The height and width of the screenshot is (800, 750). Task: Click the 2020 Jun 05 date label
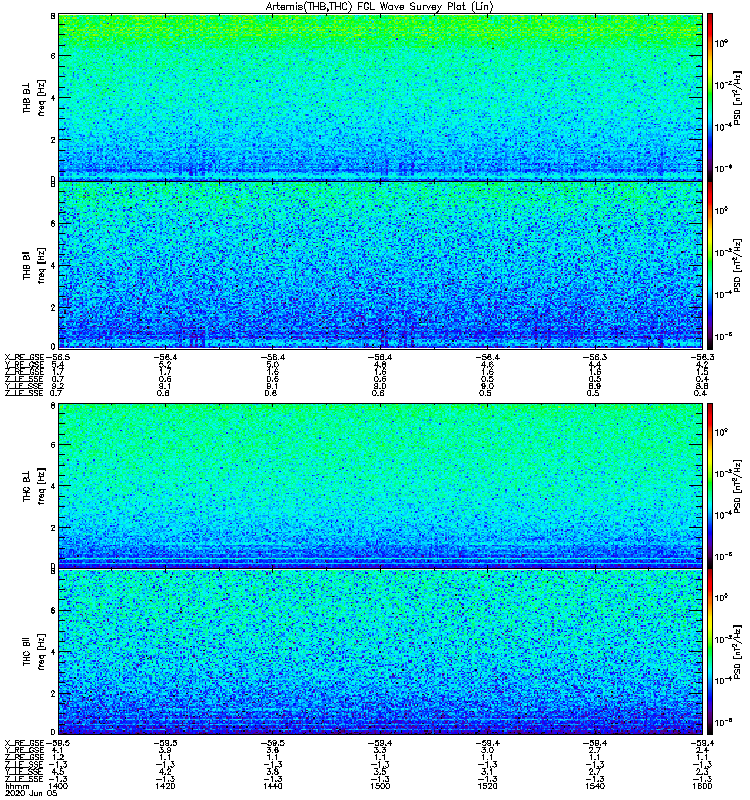(x=31, y=794)
